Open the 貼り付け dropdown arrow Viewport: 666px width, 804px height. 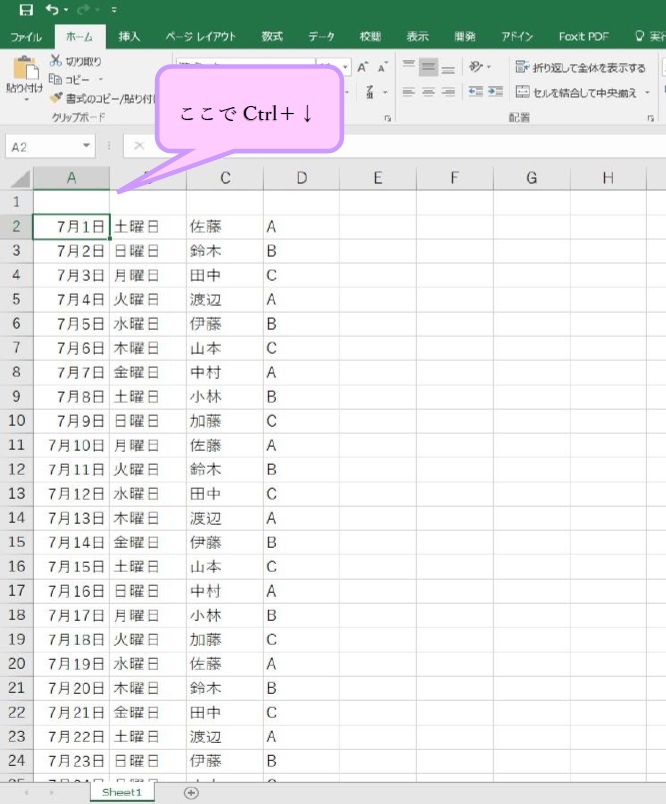pos(26,99)
